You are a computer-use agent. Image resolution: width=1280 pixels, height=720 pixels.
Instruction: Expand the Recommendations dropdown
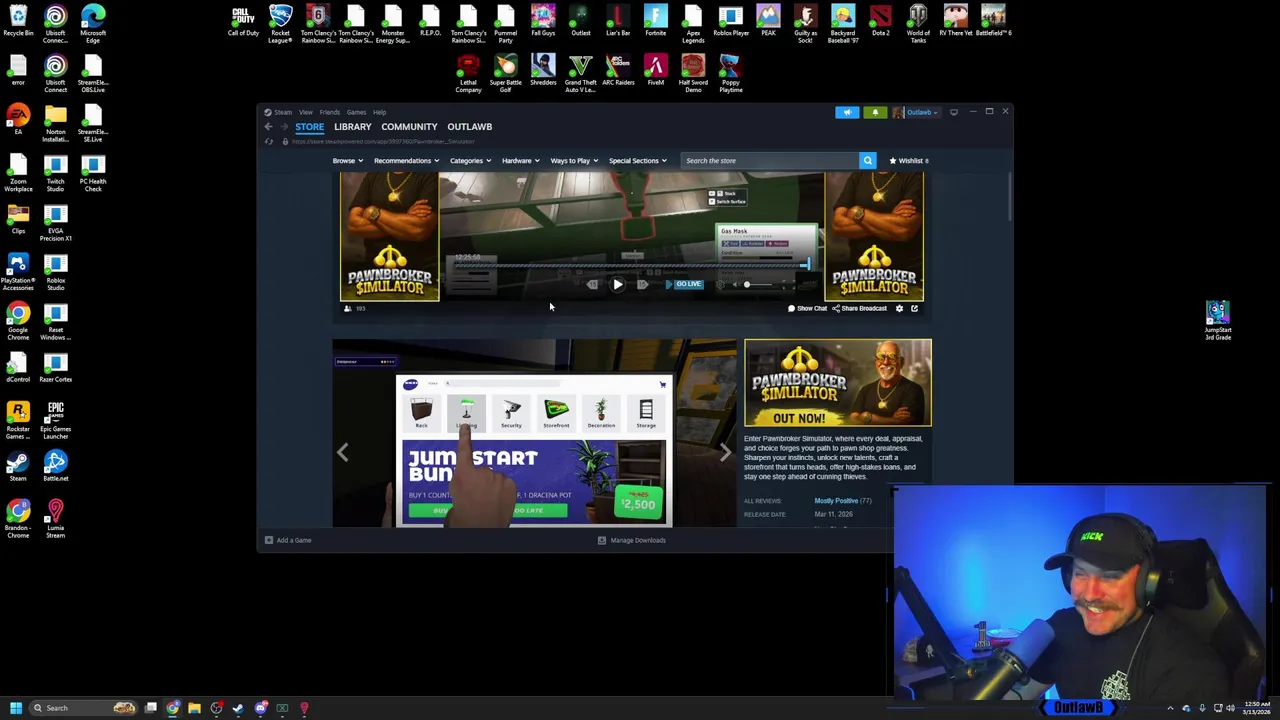[406, 160]
